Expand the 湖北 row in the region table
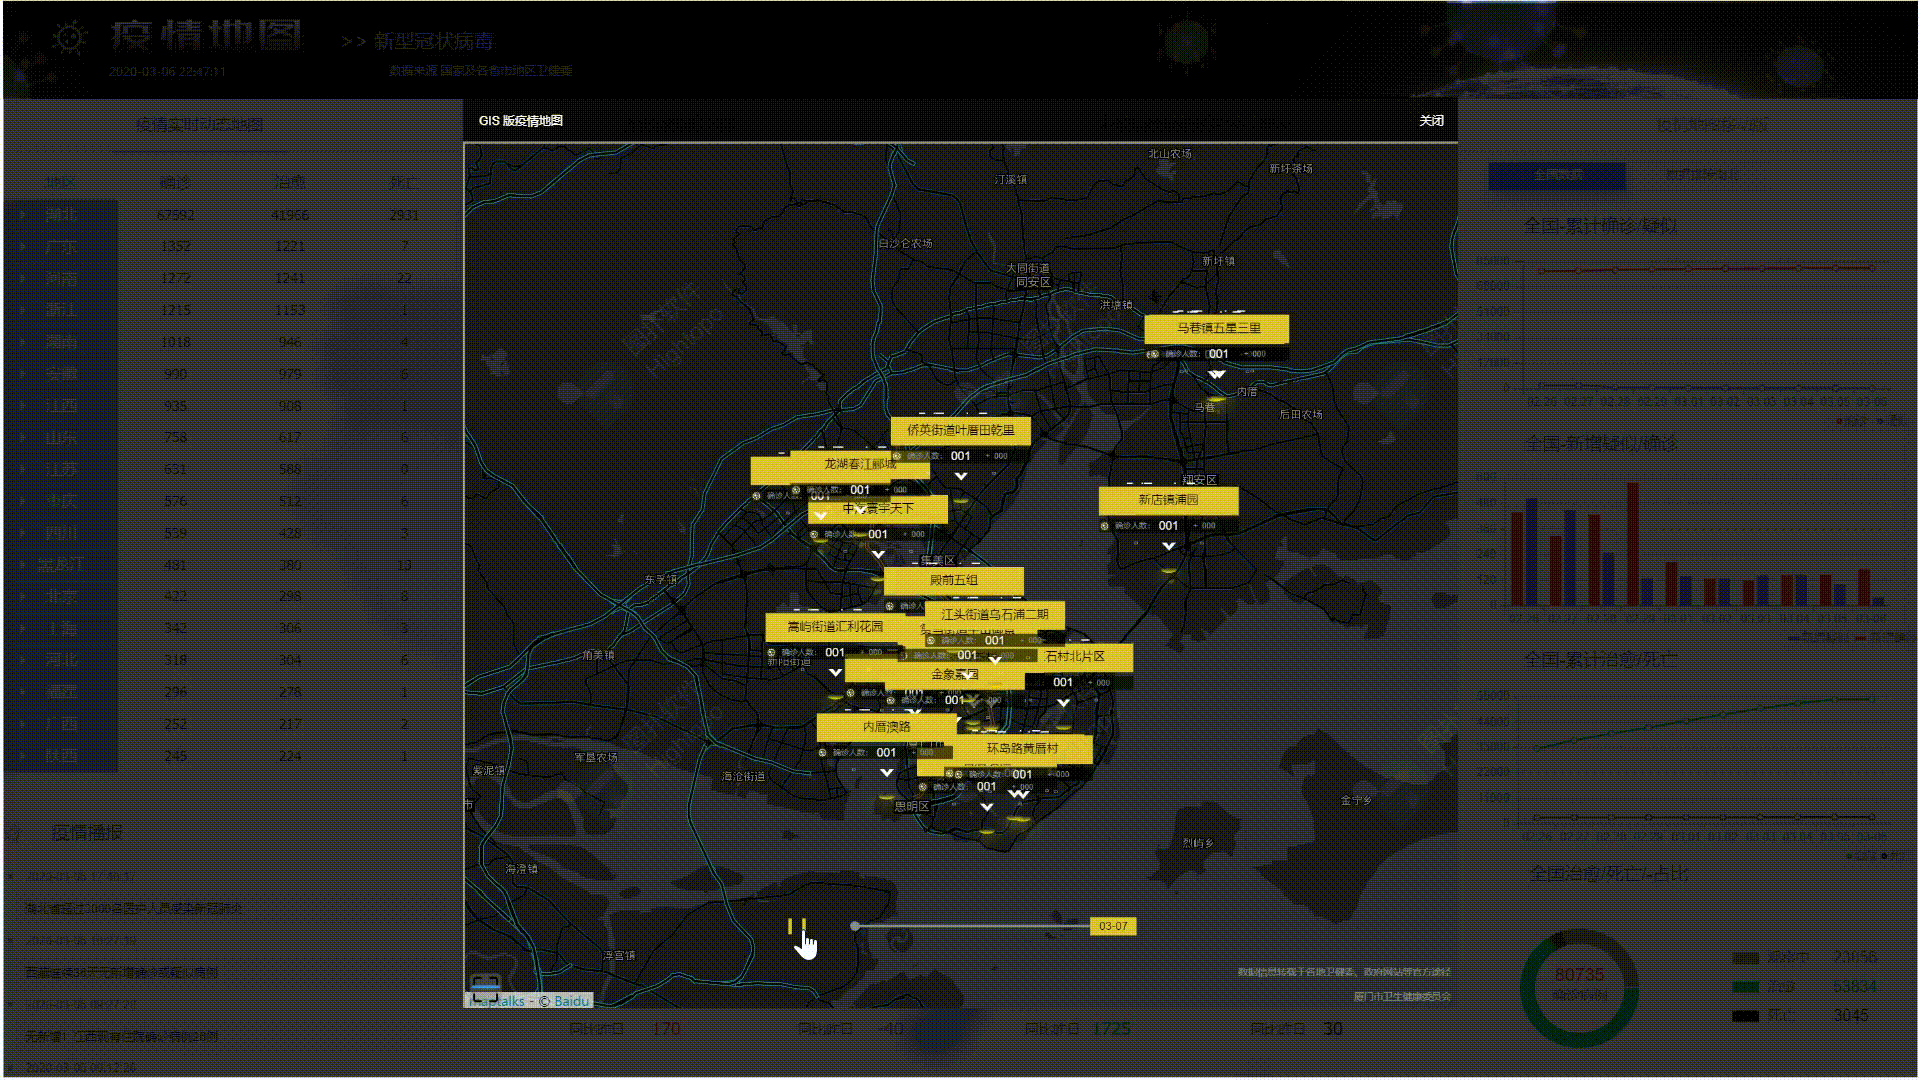1920x1080 pixels. click(x=22, y=214)
